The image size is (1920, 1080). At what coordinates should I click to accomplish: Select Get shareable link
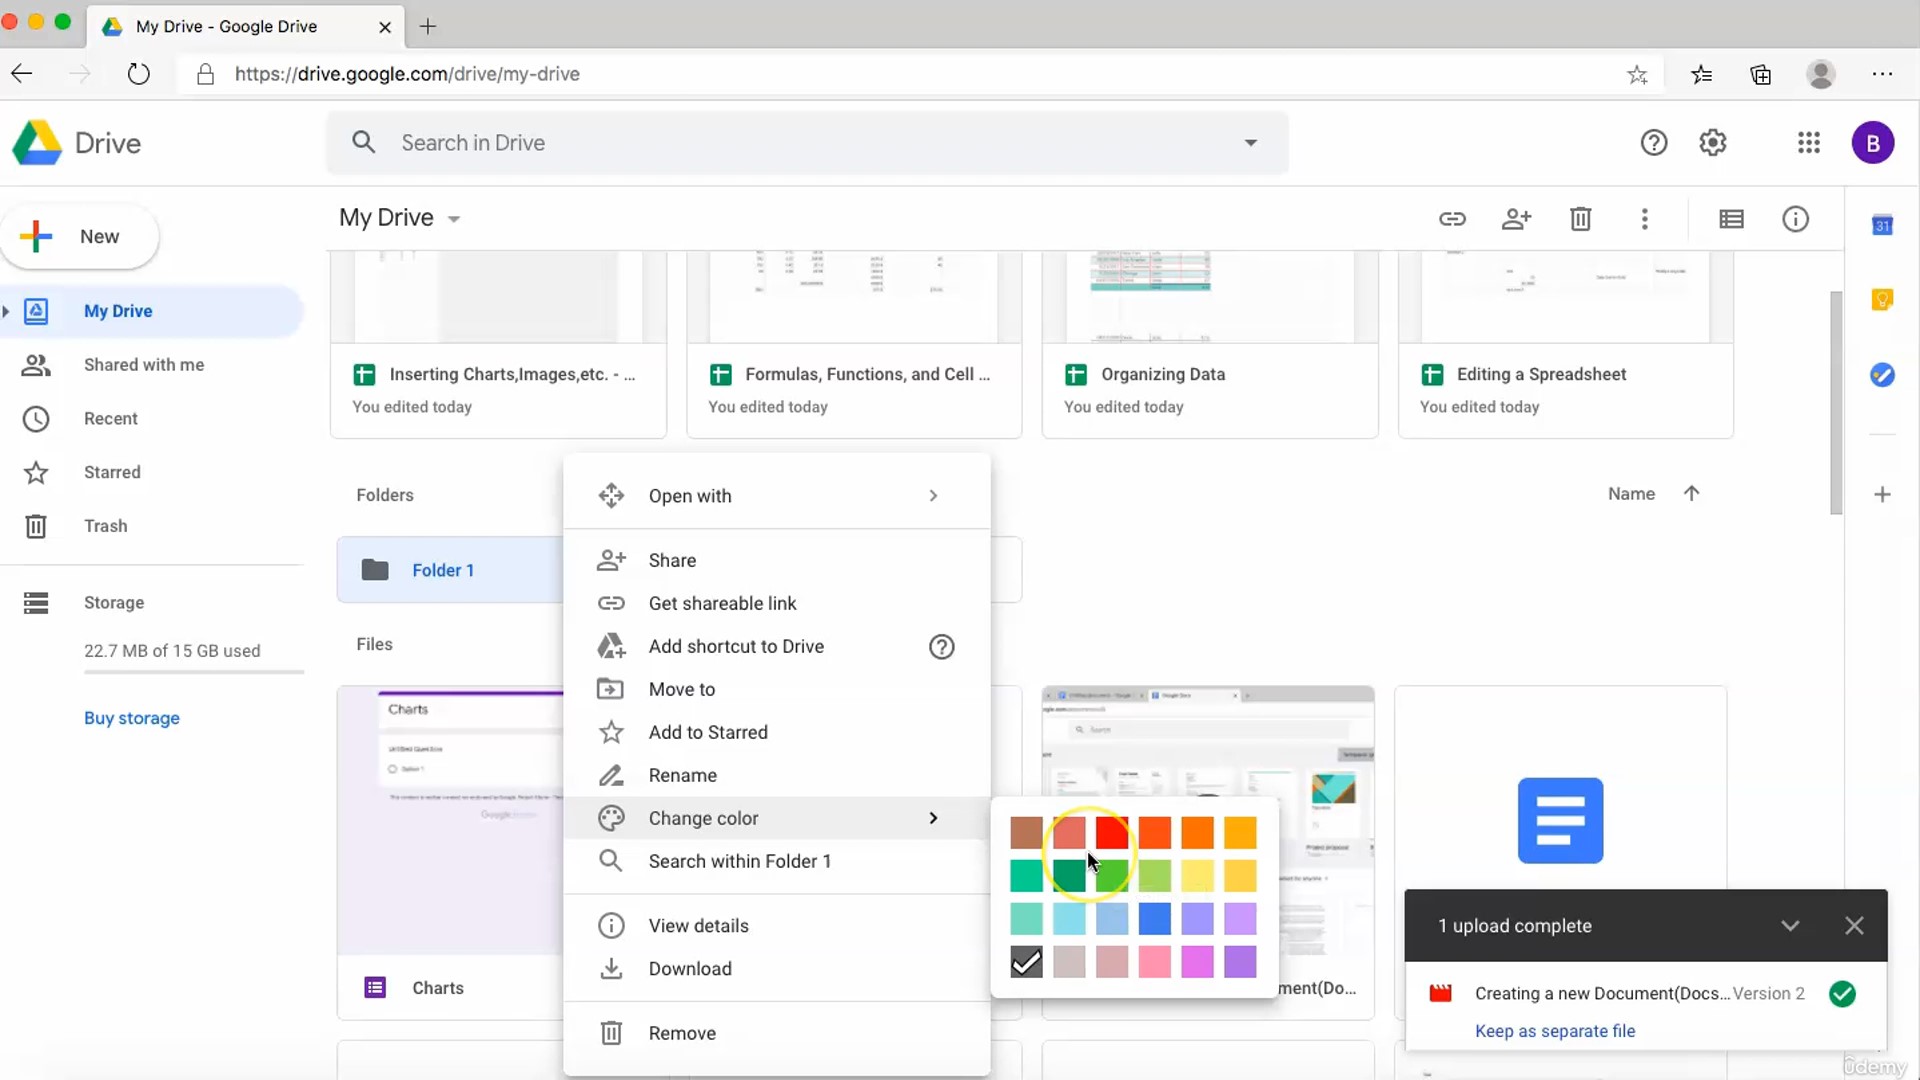coord(777,604)
